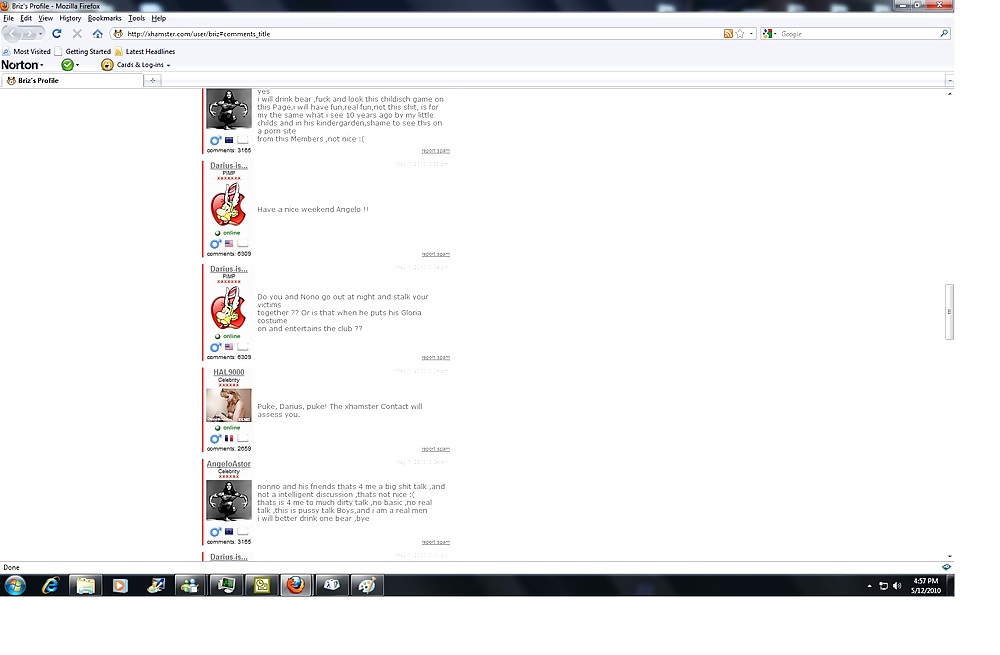This screenshot has height=655, width=1000.
Task: Open the Latest Headlines bookmark
Action: pos(150,51)
